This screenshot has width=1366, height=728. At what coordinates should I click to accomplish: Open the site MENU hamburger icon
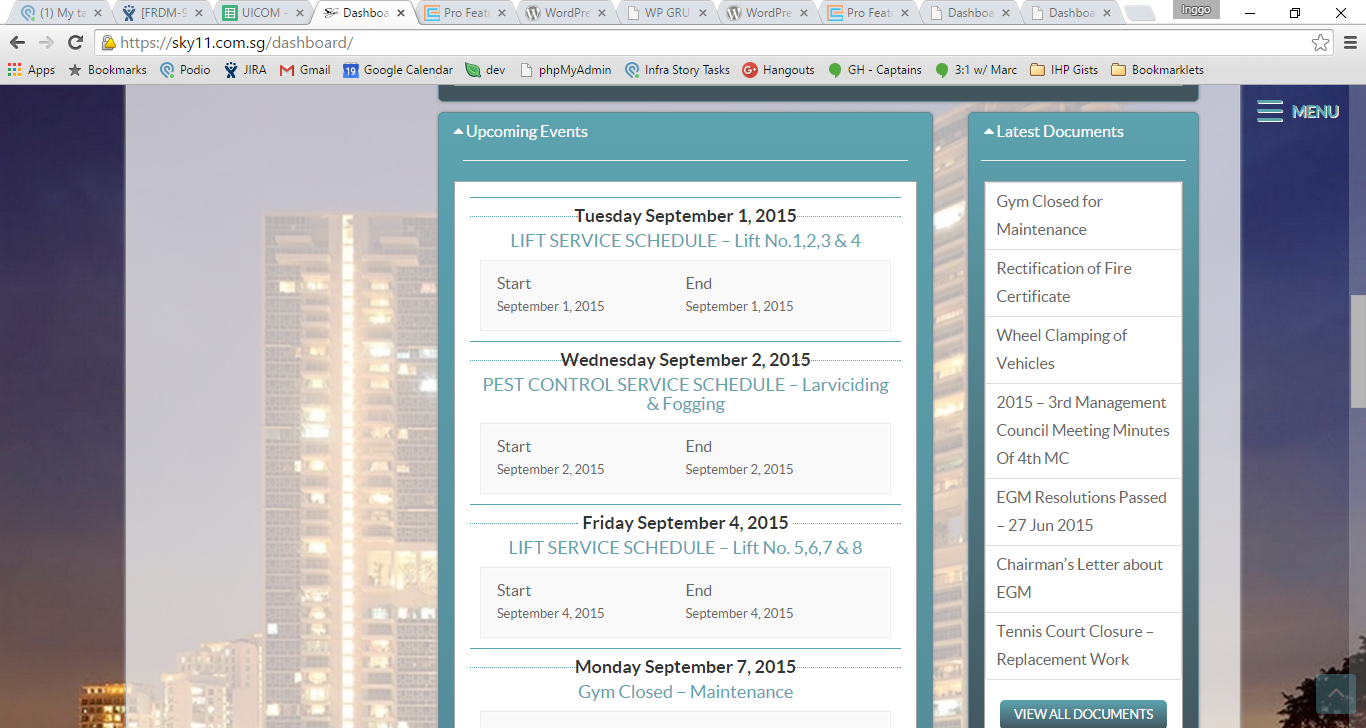pyautogui.click(x=1270, y=112)
